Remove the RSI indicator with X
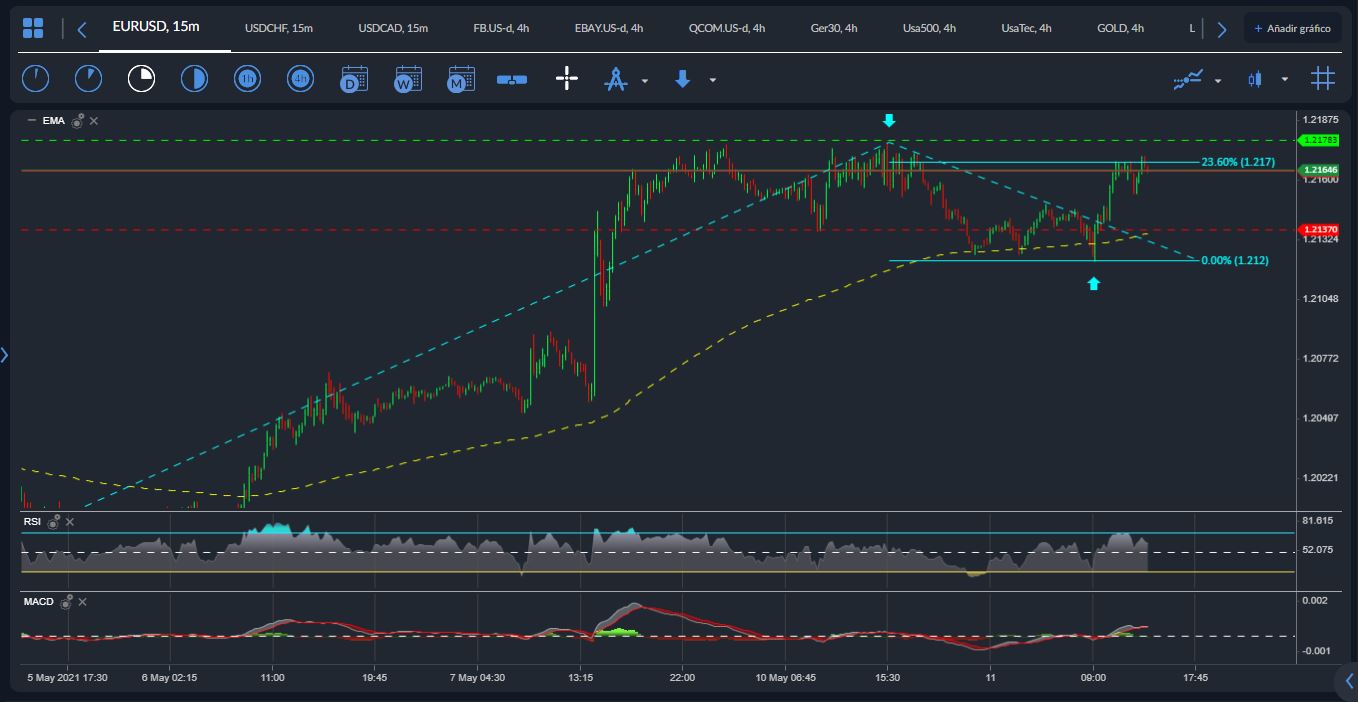Image resolution: width=1358 pixels, height=702 pixels. (x=70, y=521)
